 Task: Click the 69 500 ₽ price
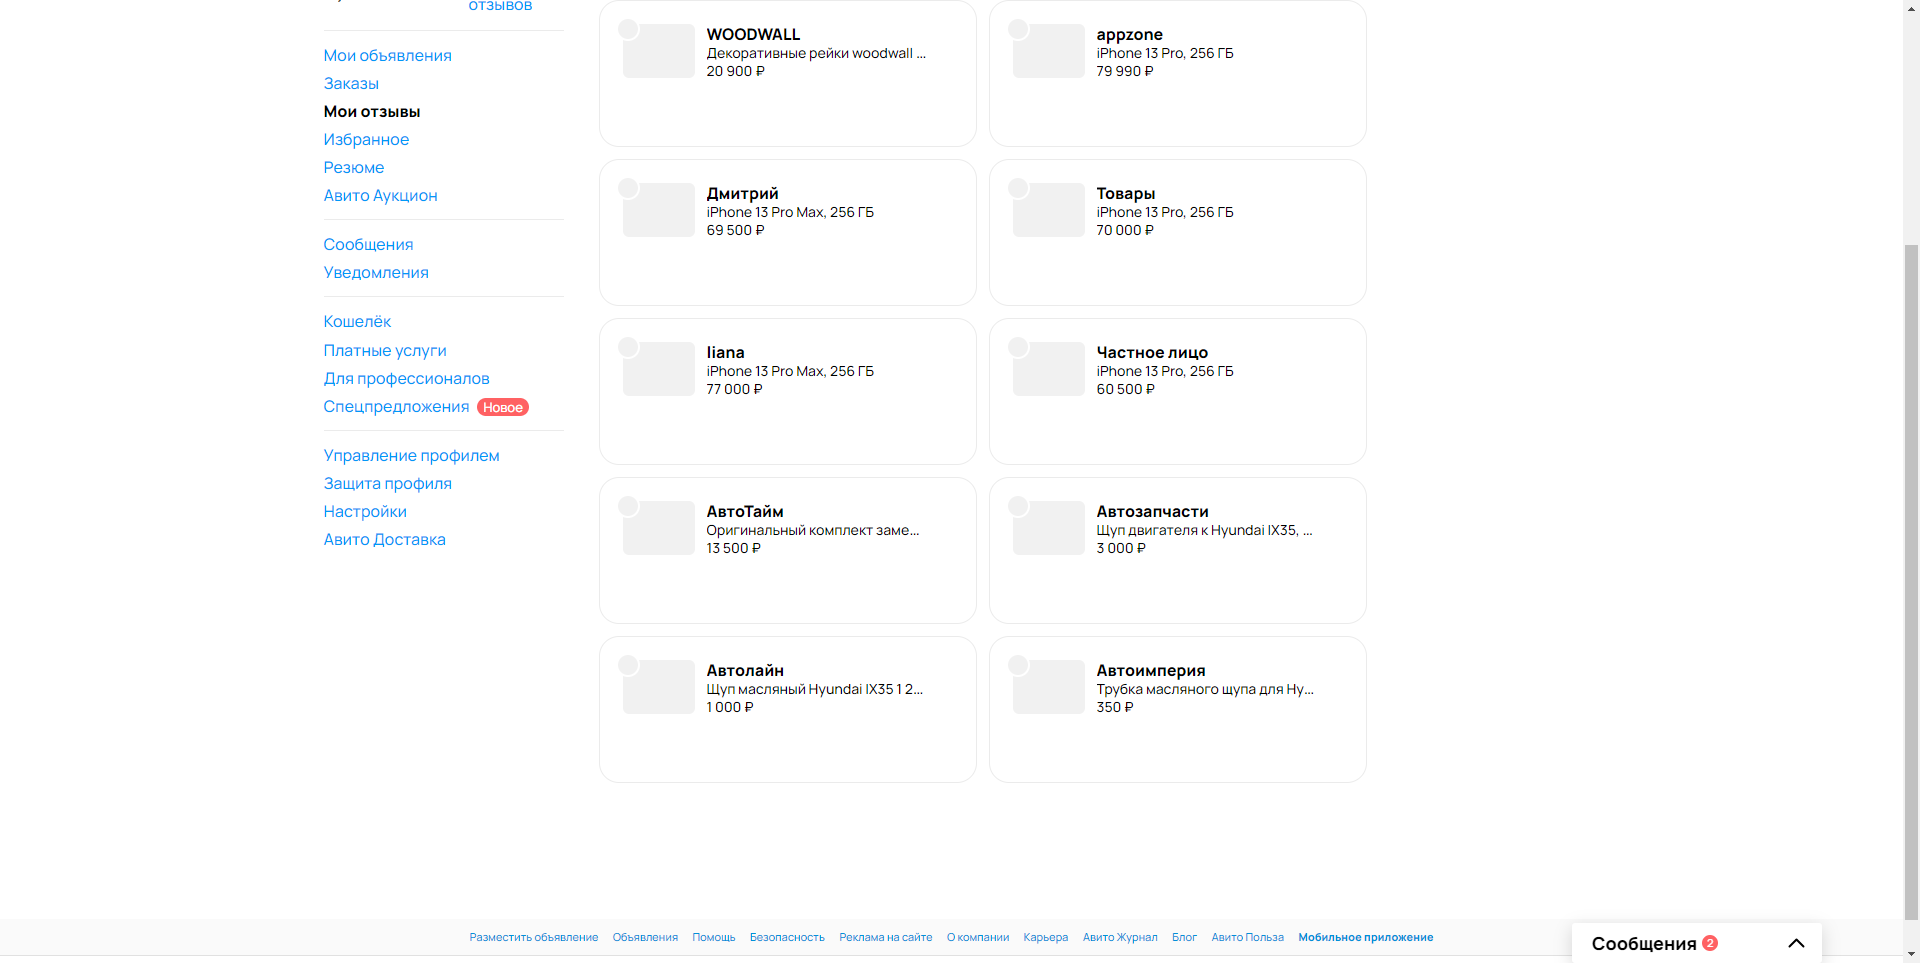(735, 230)
